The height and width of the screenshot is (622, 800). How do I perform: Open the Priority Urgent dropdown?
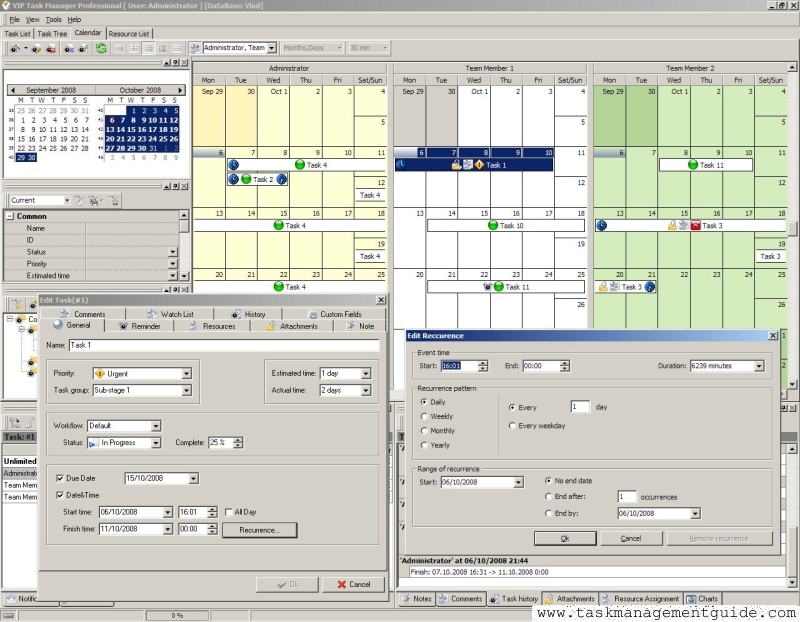(x=187, y=374)
